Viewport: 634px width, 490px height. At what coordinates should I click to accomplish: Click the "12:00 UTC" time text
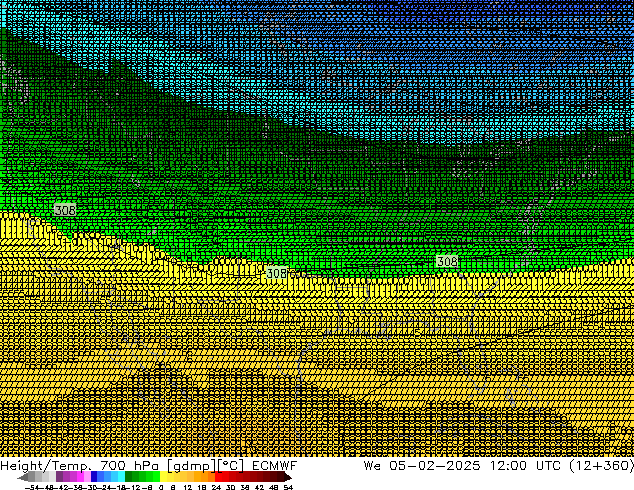point(525,466)
